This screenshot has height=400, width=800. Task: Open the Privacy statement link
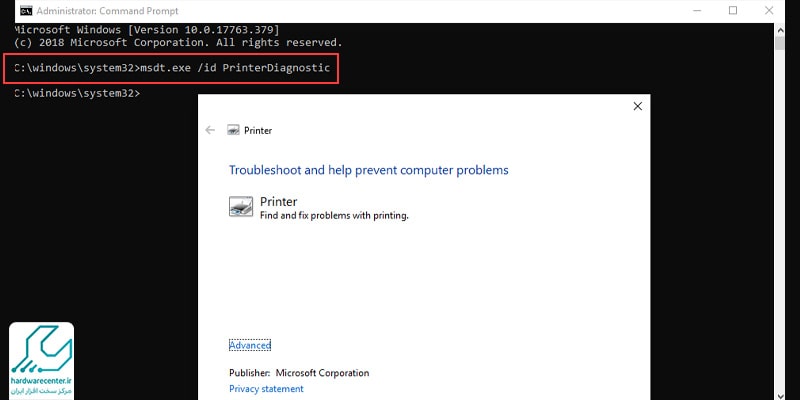[x=266, y=389]
